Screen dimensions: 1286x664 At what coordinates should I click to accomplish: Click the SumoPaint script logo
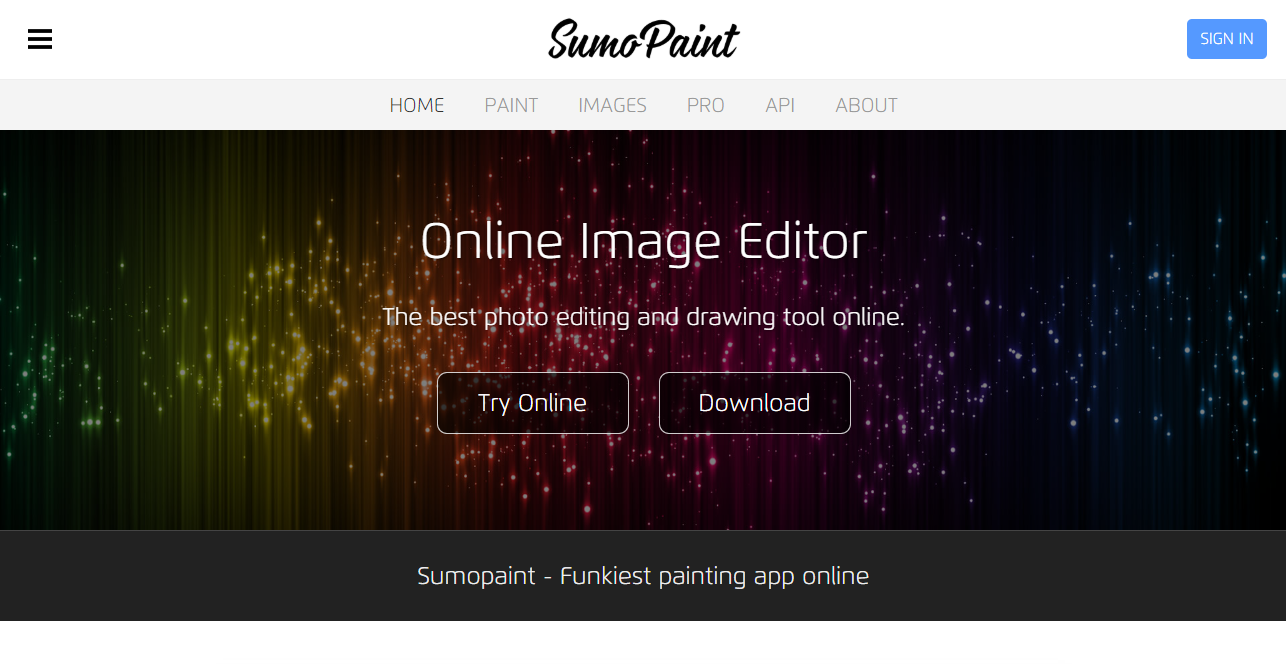pyautogui.click(x=643, y=40)
